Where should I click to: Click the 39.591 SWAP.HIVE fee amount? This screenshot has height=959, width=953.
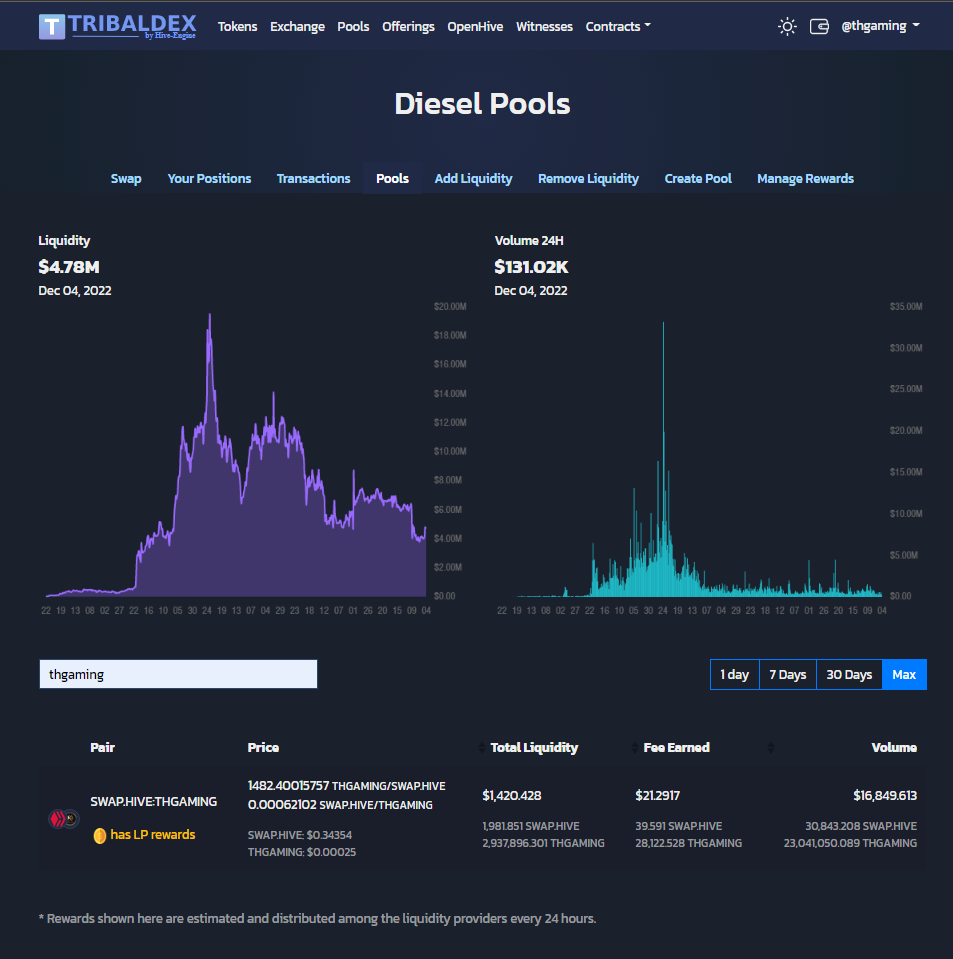(678, 826)
